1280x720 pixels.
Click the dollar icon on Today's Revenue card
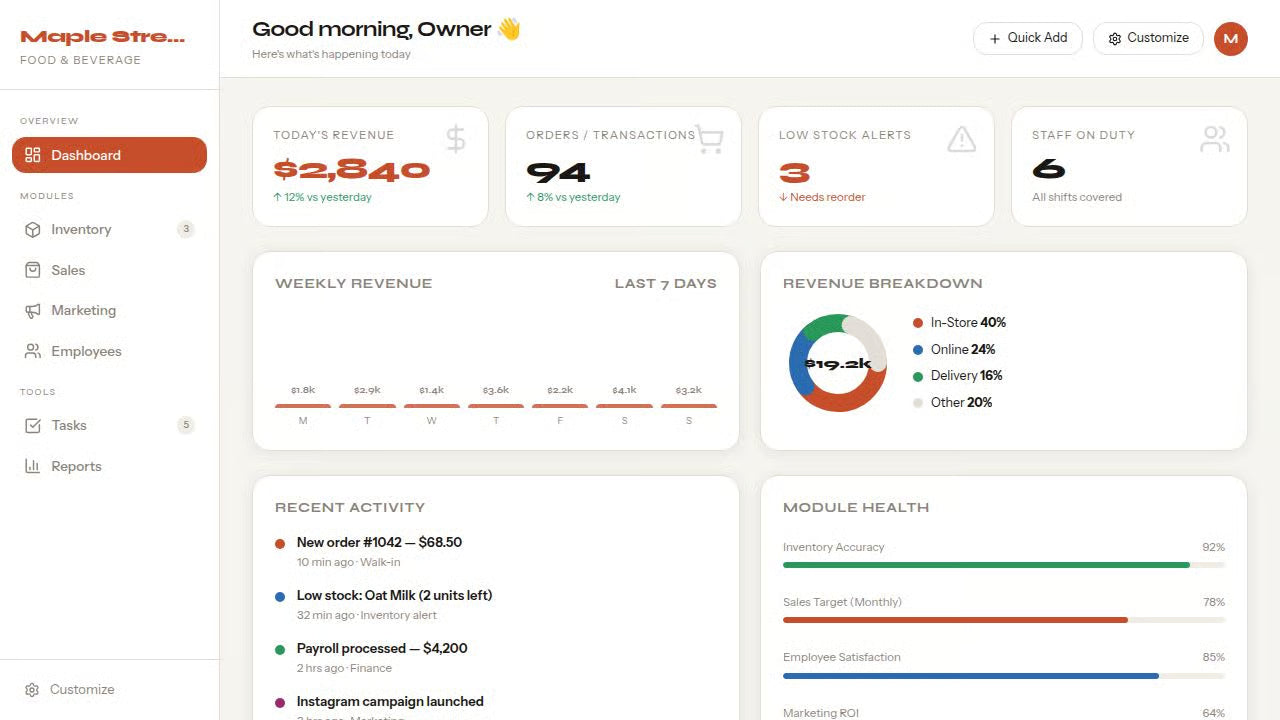[455, 138]
